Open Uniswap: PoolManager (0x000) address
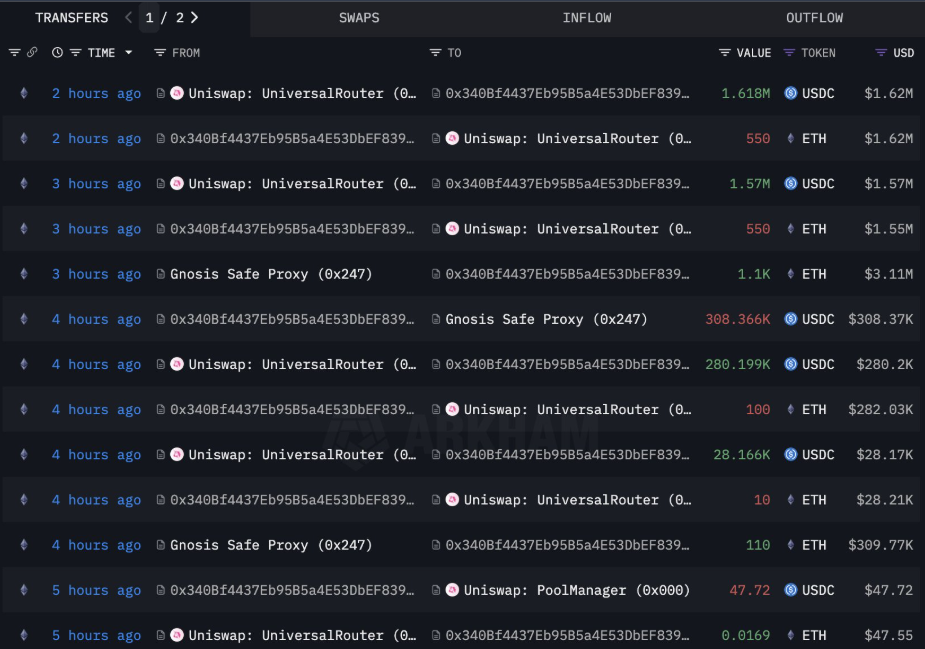Image resolution: width=925 pixels, height=649 pixels. [576, 590]
